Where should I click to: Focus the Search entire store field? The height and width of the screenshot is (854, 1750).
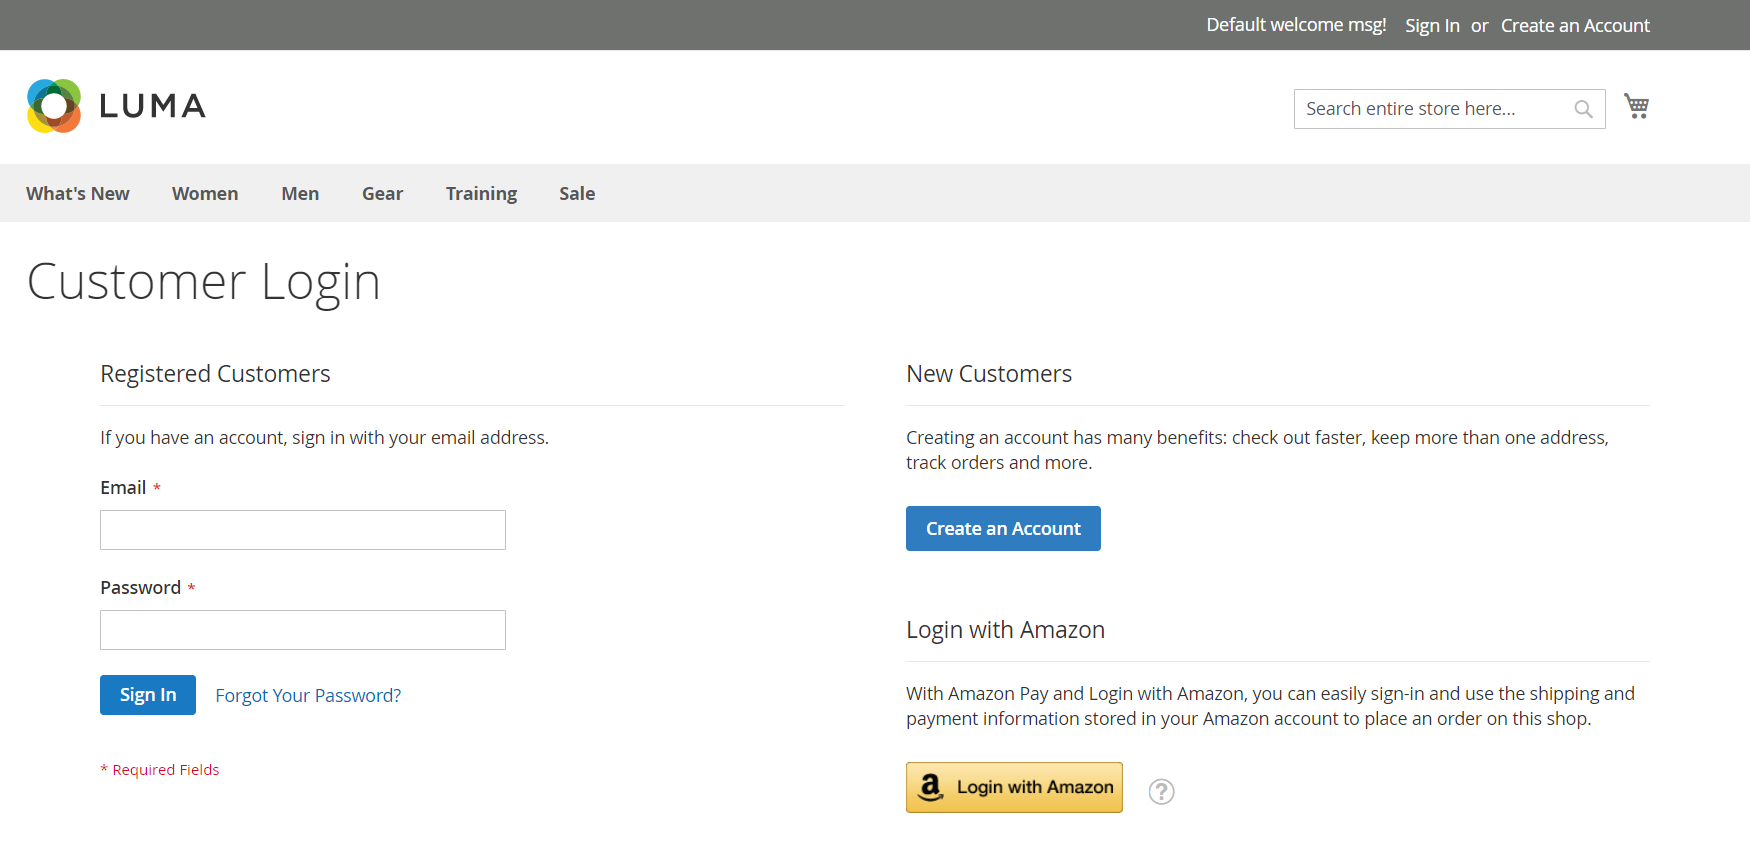click(x=1430, y=109)
